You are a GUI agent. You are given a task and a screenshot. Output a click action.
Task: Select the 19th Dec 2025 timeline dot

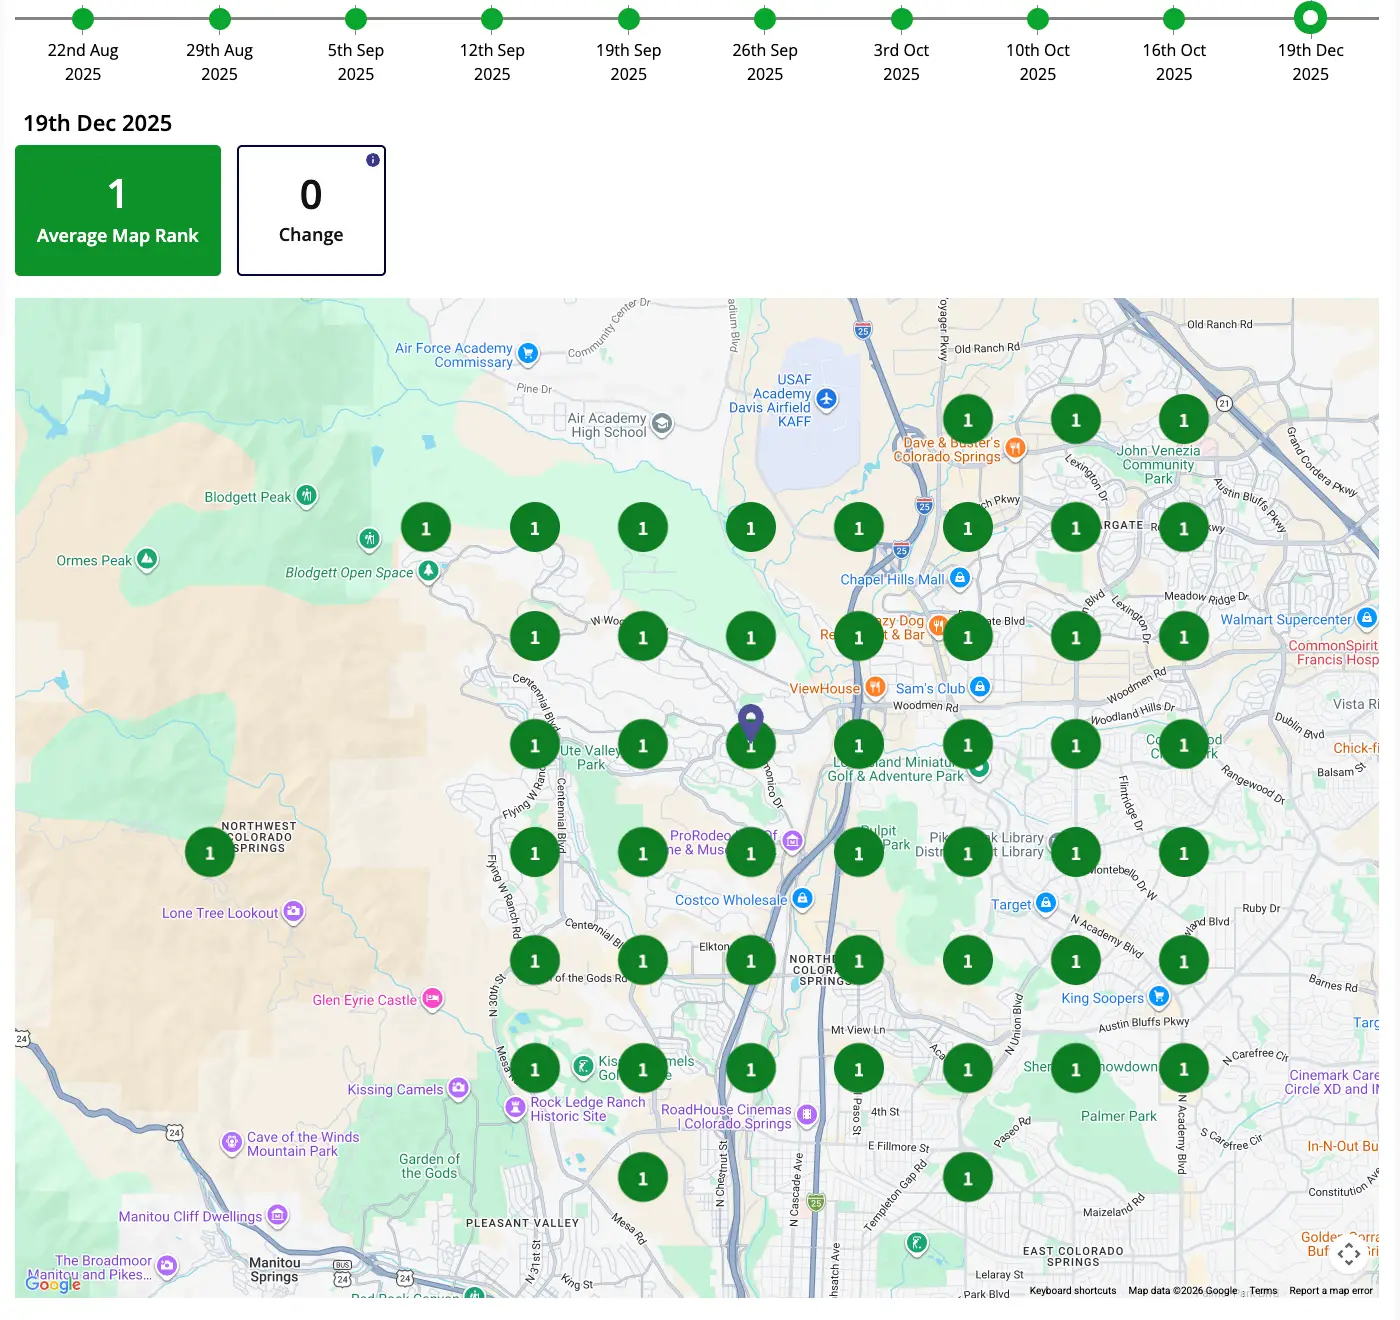[x=1310, y=18]
